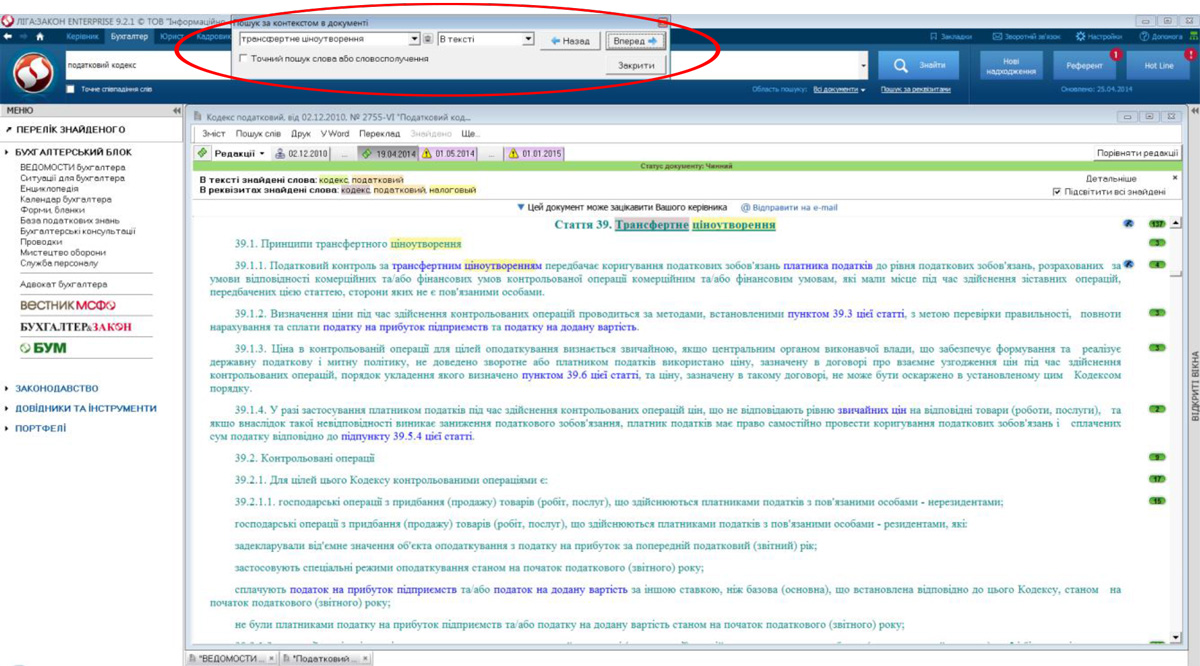Open the context search text dropdown arrow

(414, 40)
